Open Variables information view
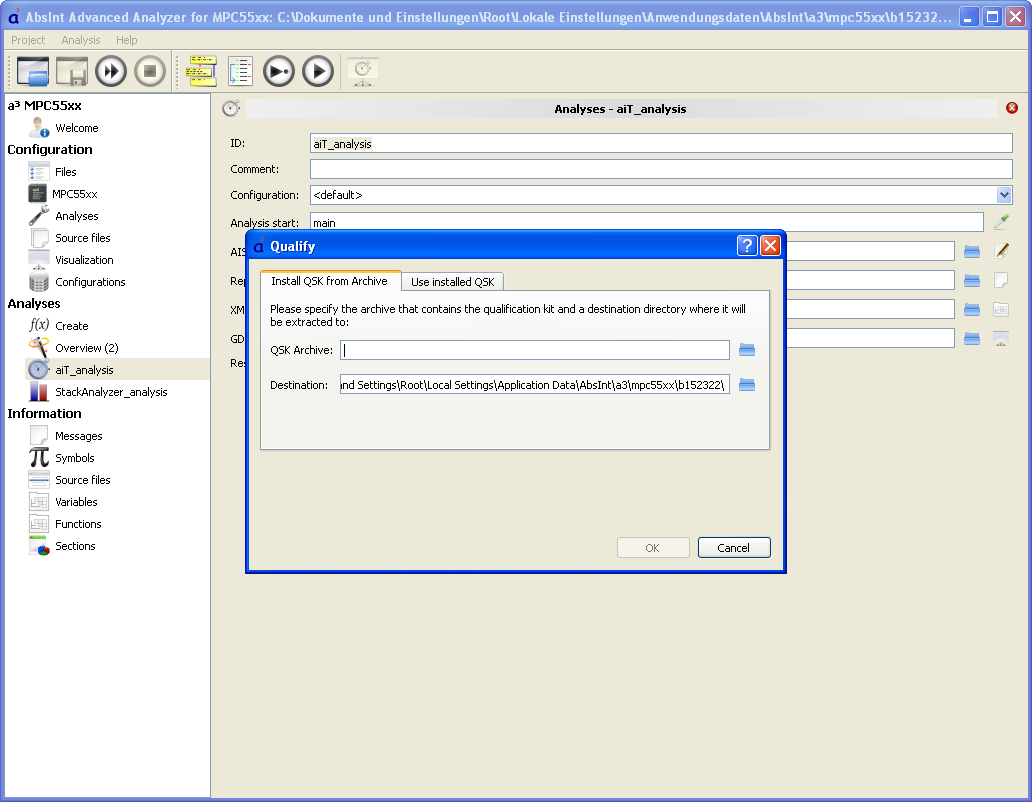This screenshot has width=1032, height=802. click(76, 502)
